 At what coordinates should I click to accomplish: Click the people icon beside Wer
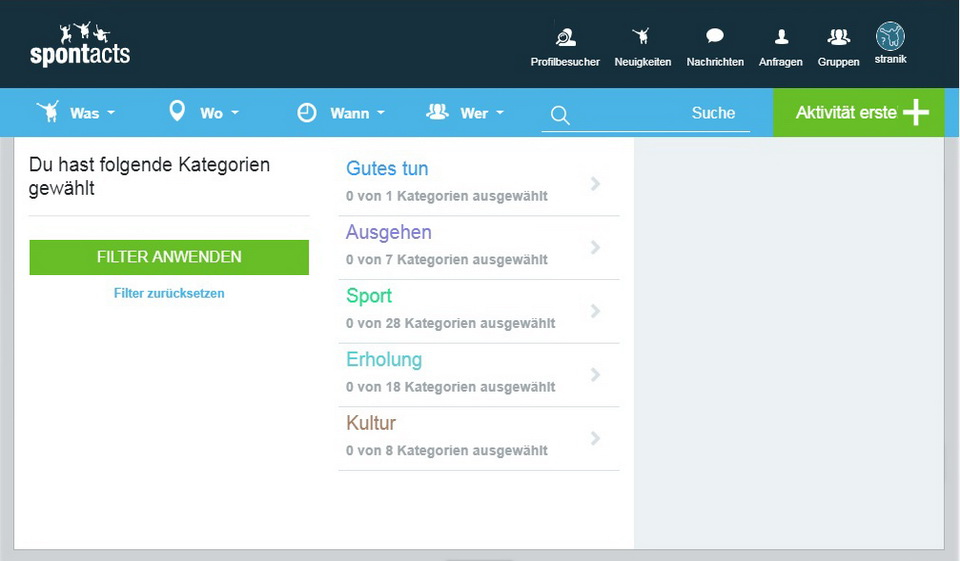click(437, 111)
